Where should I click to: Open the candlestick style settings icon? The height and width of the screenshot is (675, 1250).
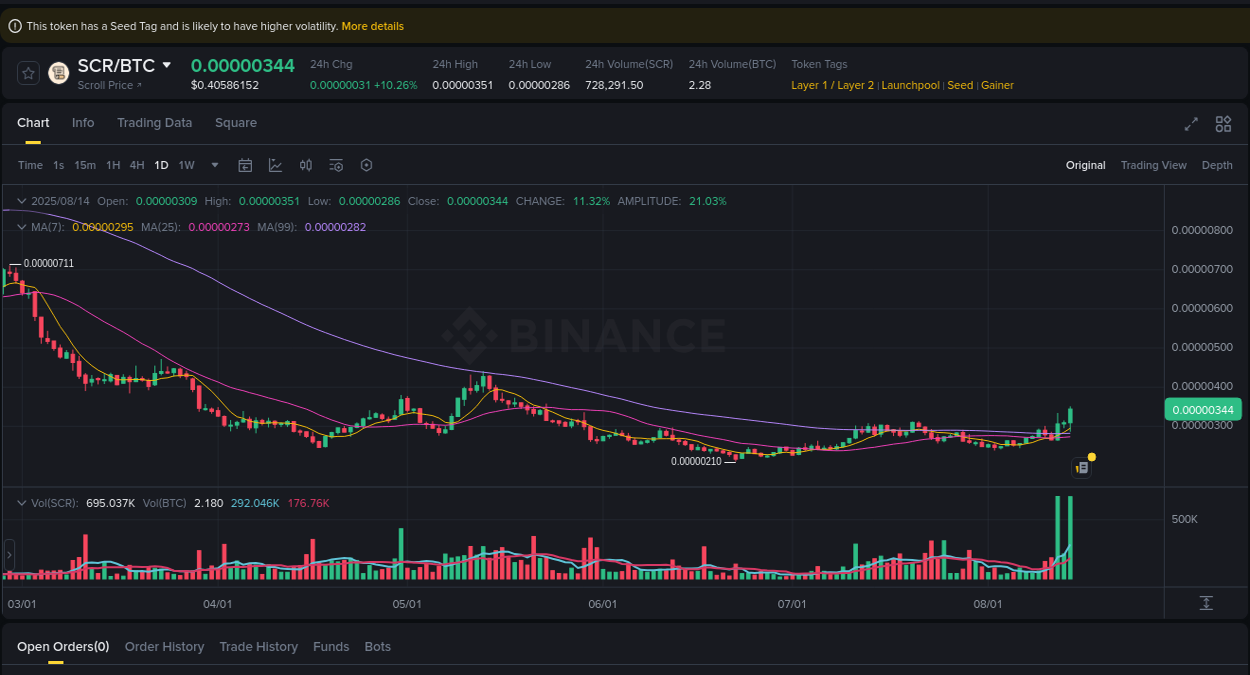click(306, 165)
